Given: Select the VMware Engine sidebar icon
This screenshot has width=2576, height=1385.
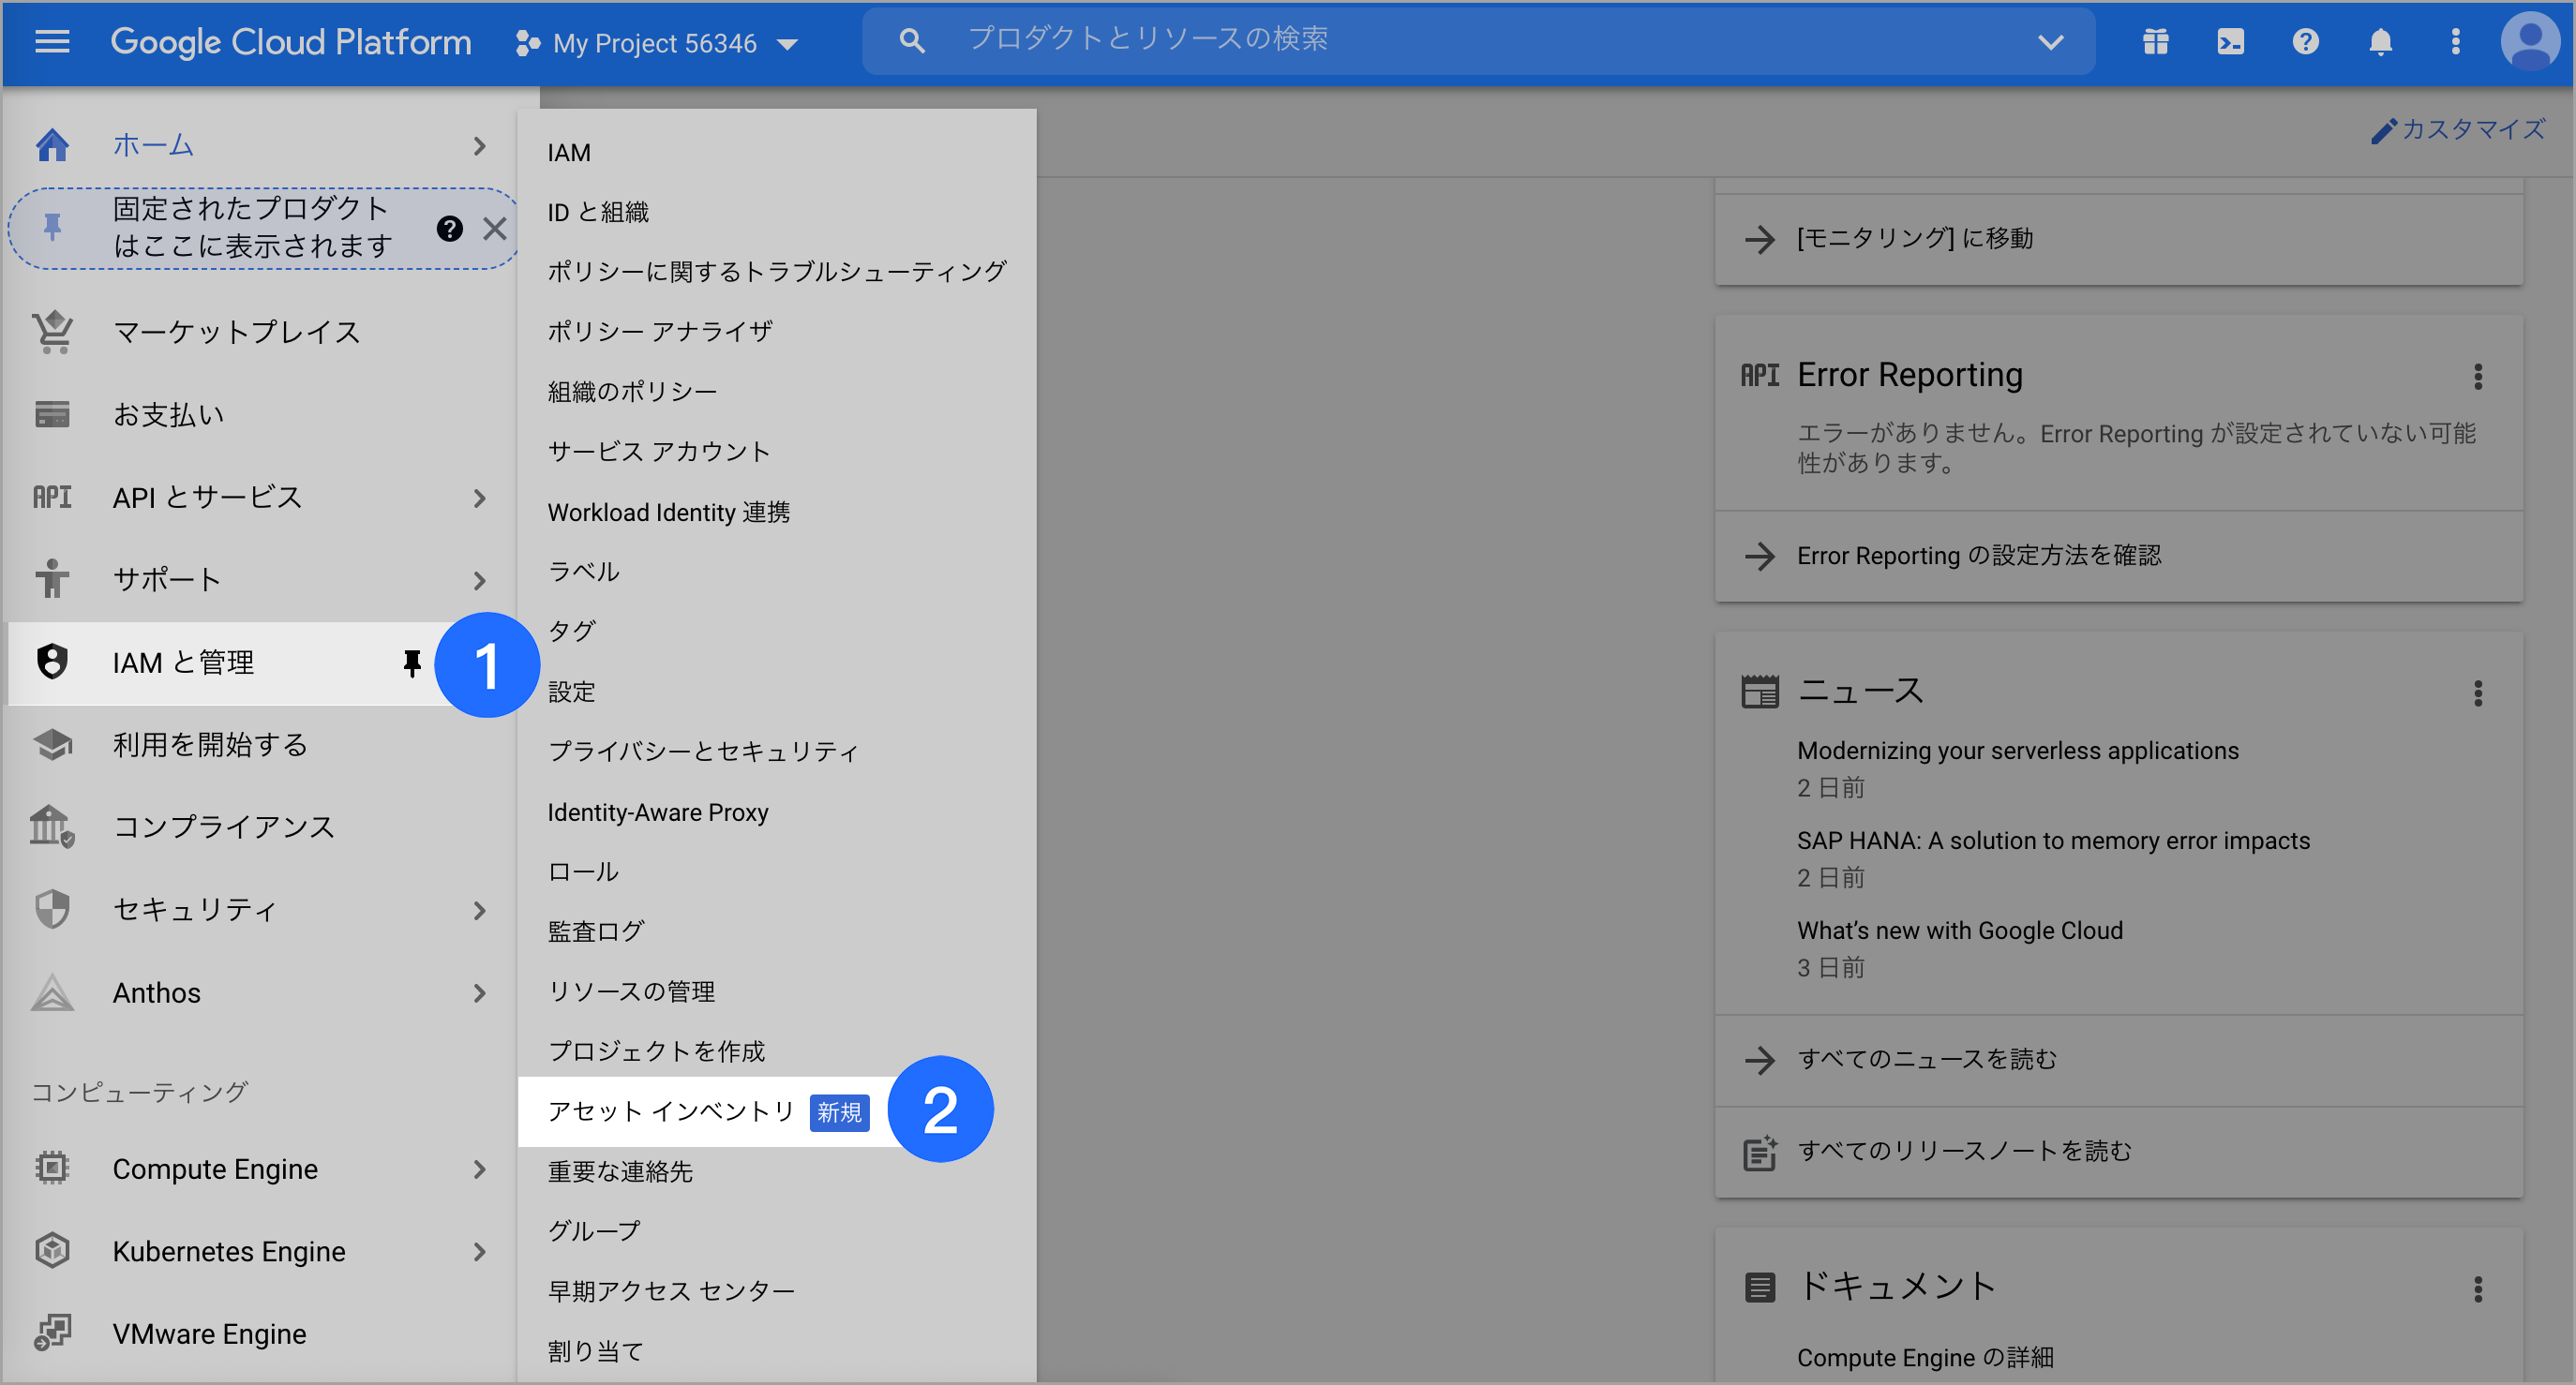Looking at the screenshot, I should [52, 1332].
